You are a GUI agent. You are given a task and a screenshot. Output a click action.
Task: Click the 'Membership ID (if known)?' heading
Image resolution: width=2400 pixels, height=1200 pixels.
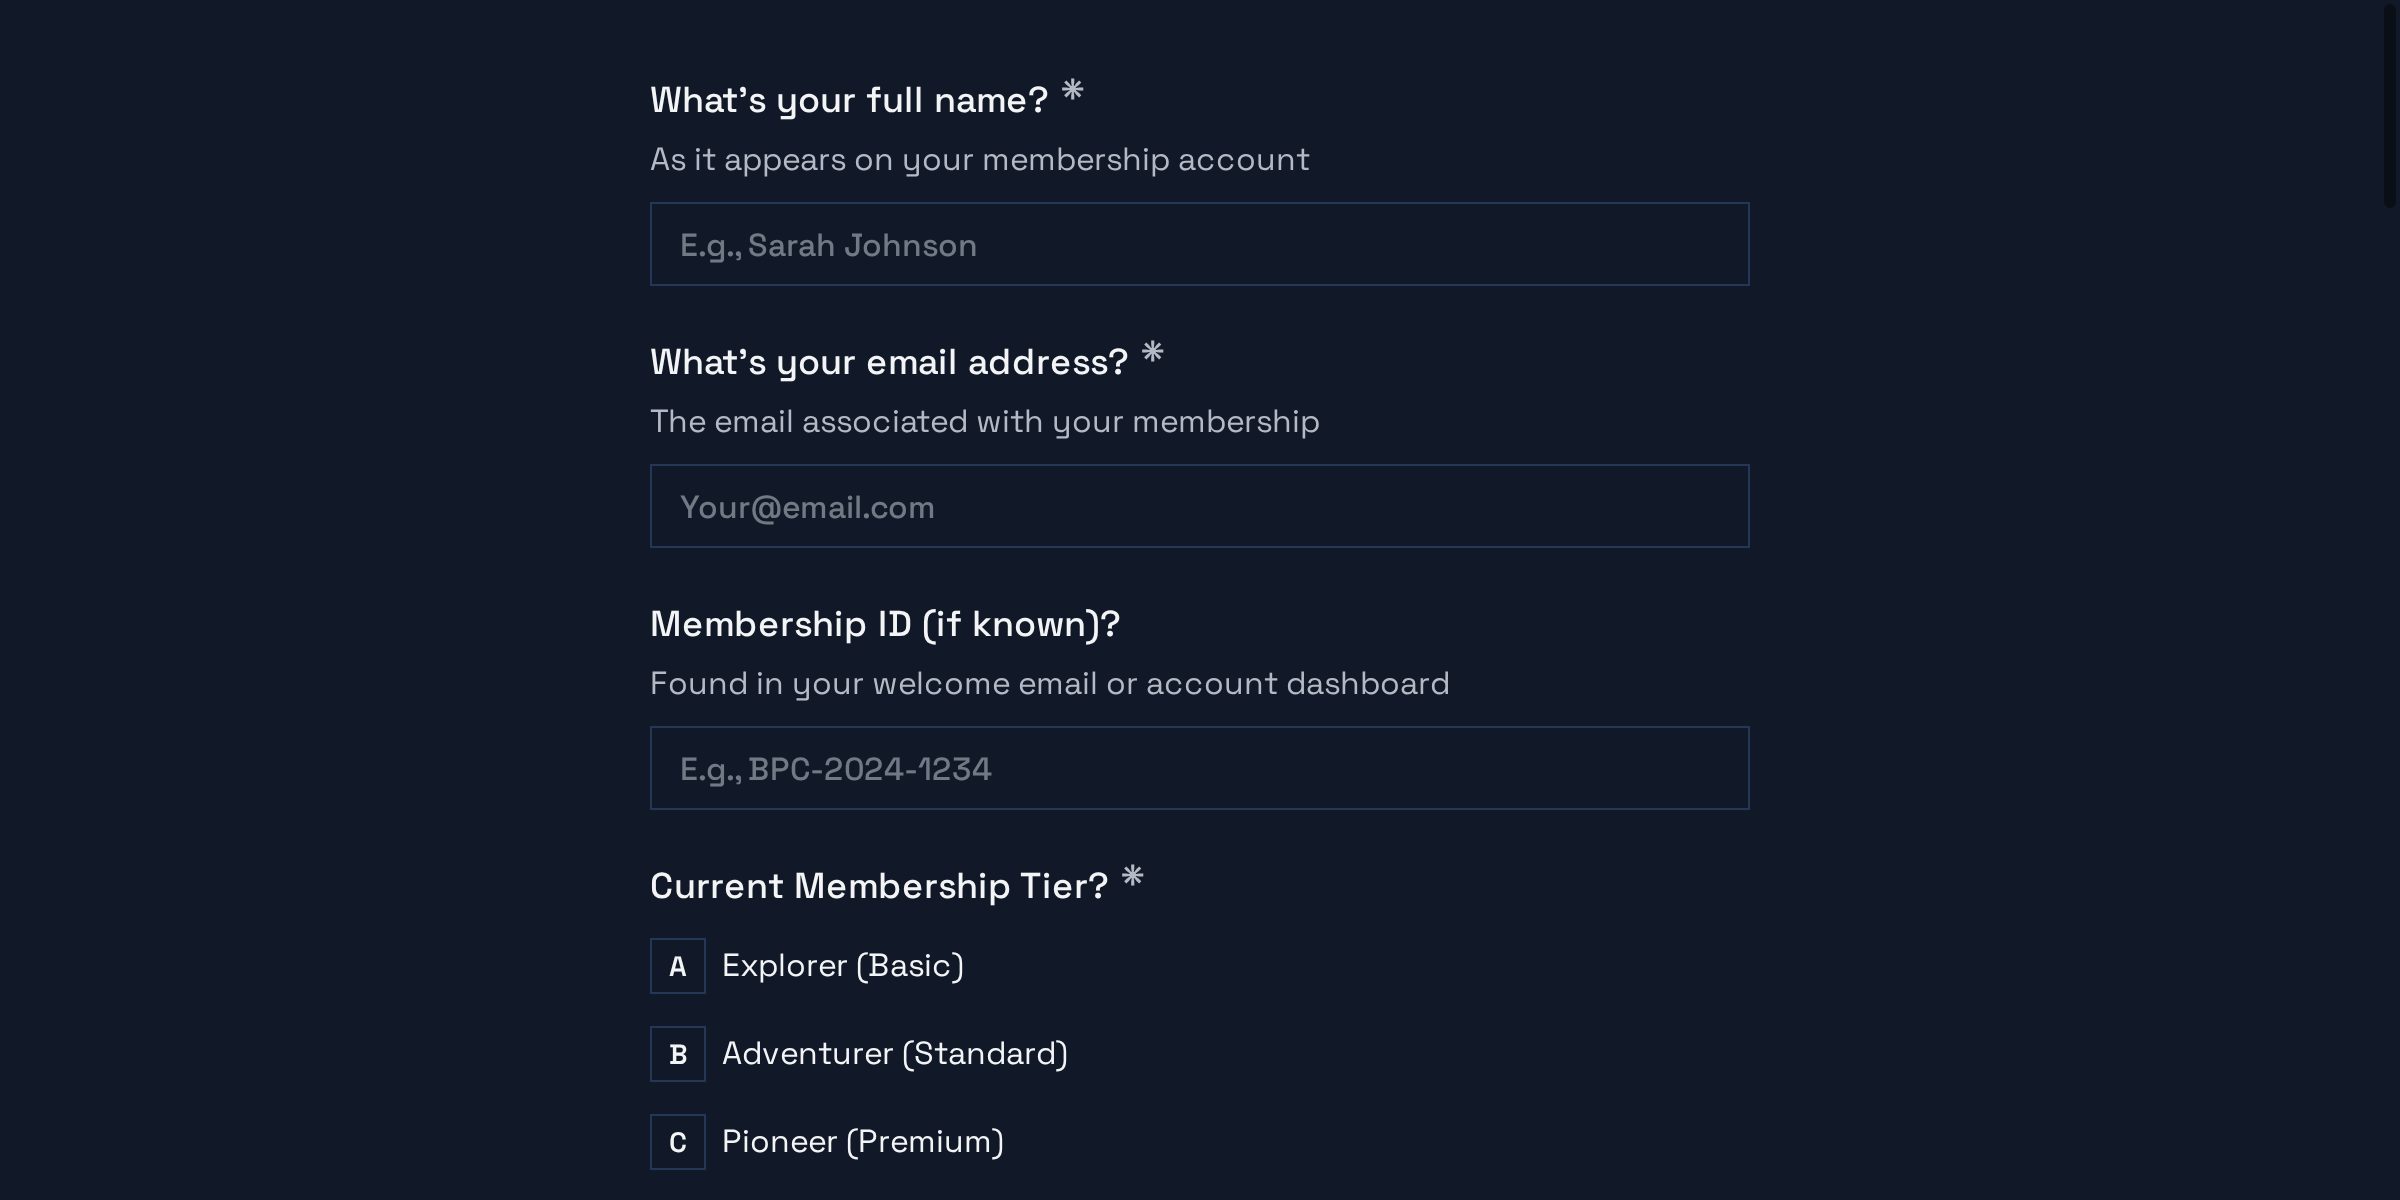click(885, 624)
